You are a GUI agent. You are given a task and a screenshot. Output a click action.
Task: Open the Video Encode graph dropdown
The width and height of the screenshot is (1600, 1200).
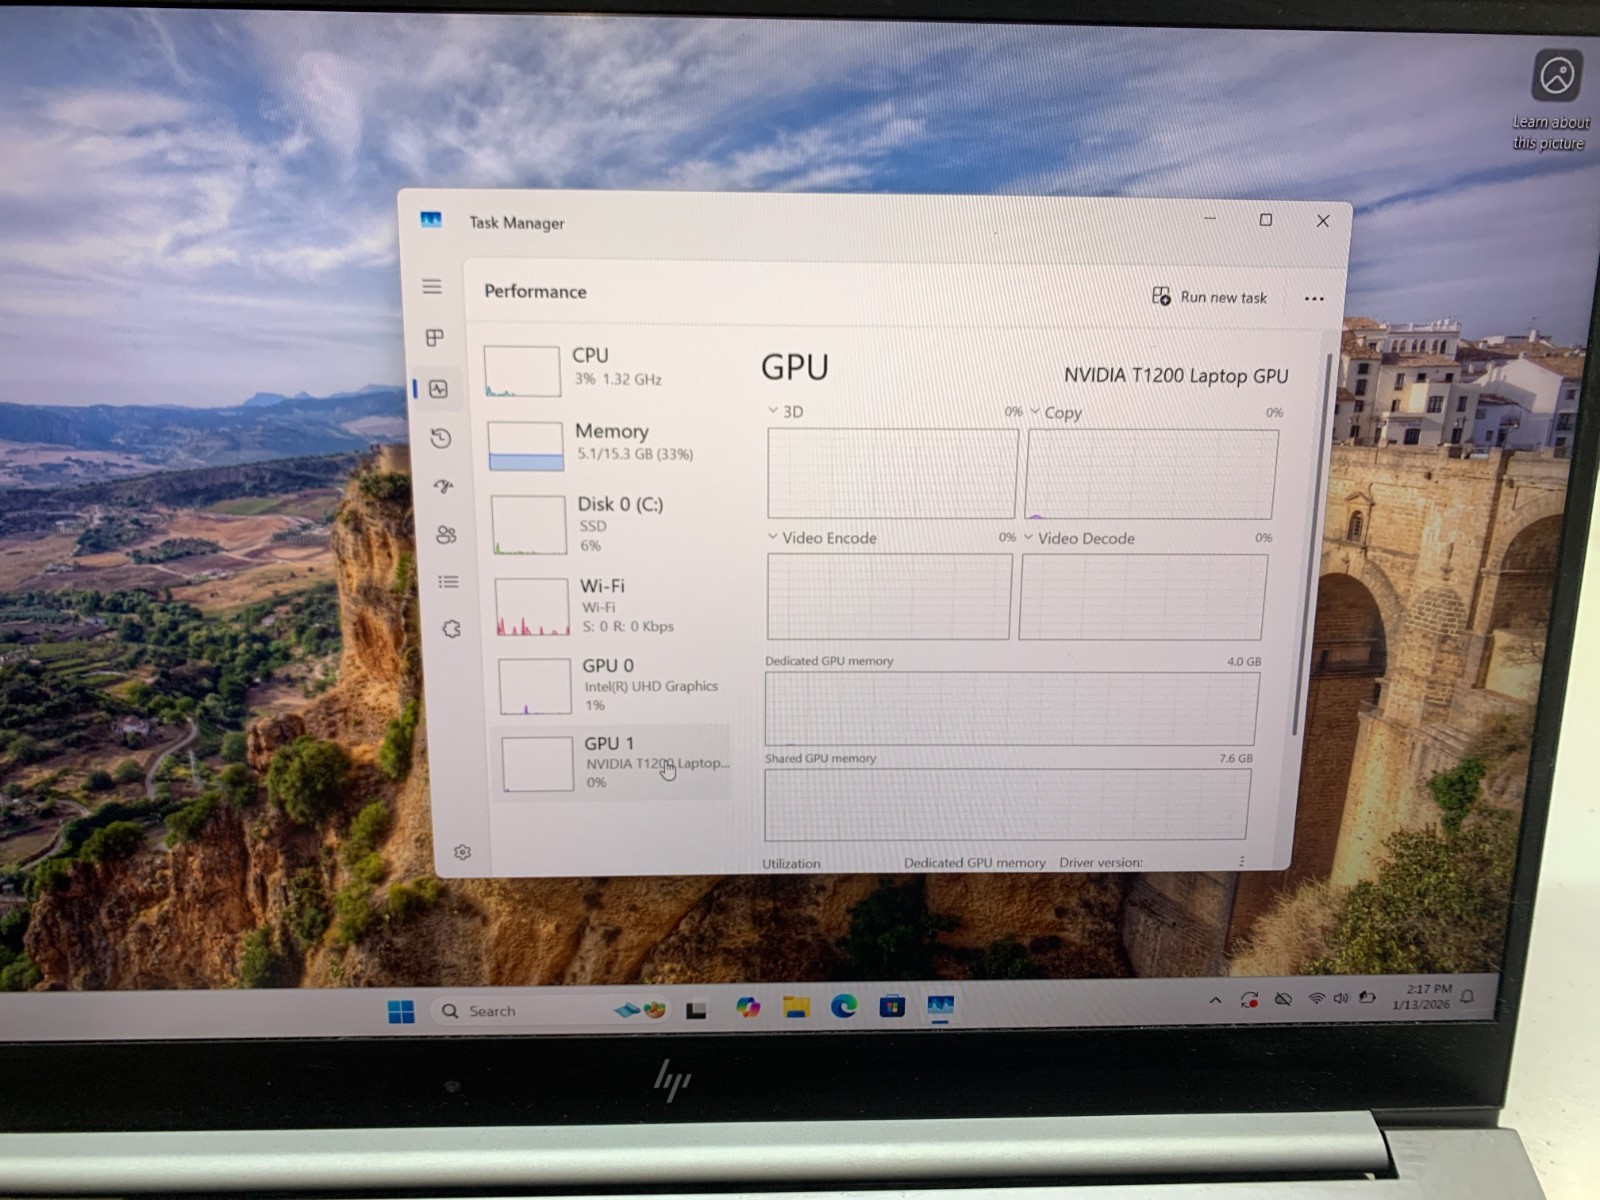tap(772, 537)
